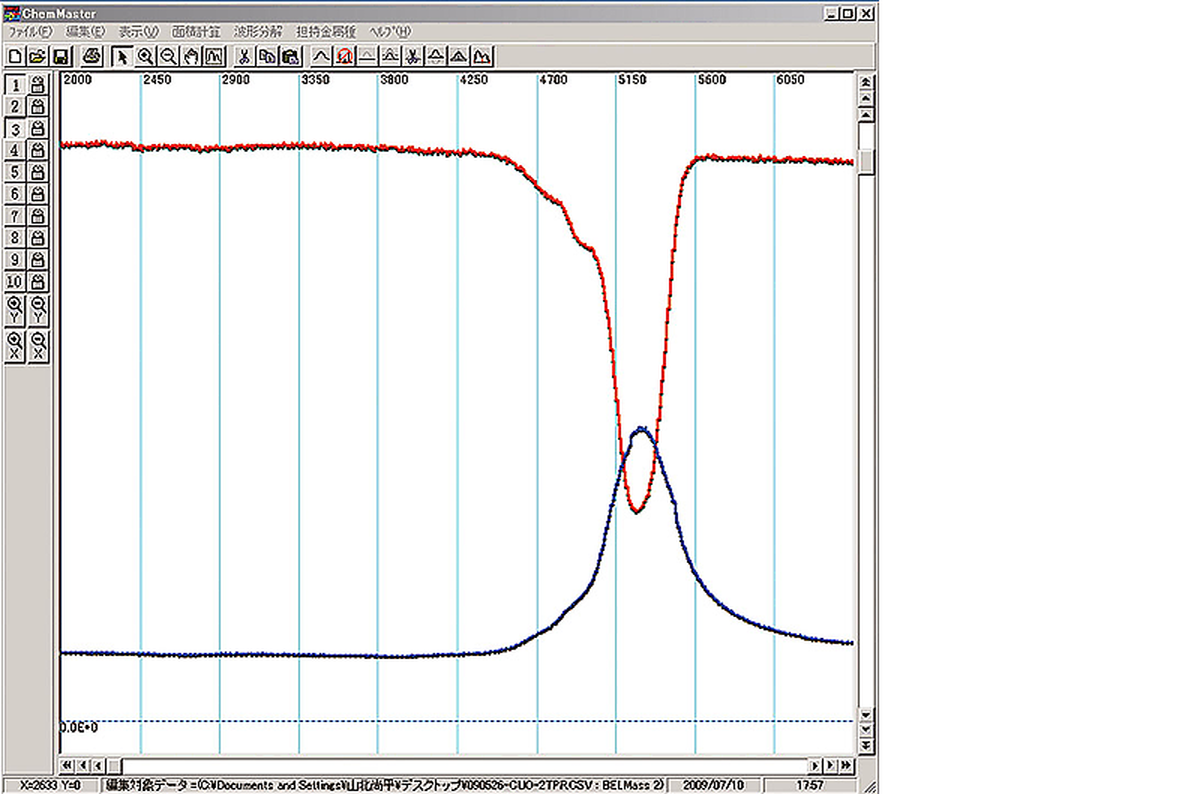Select data channel 7 button
This screenshot has height=794, width=1200.
click(x=15, y=216)
